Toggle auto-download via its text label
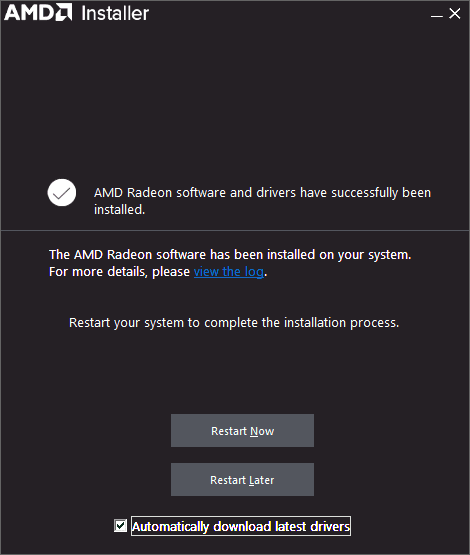 pyautogui.click(x=241, y=526)
